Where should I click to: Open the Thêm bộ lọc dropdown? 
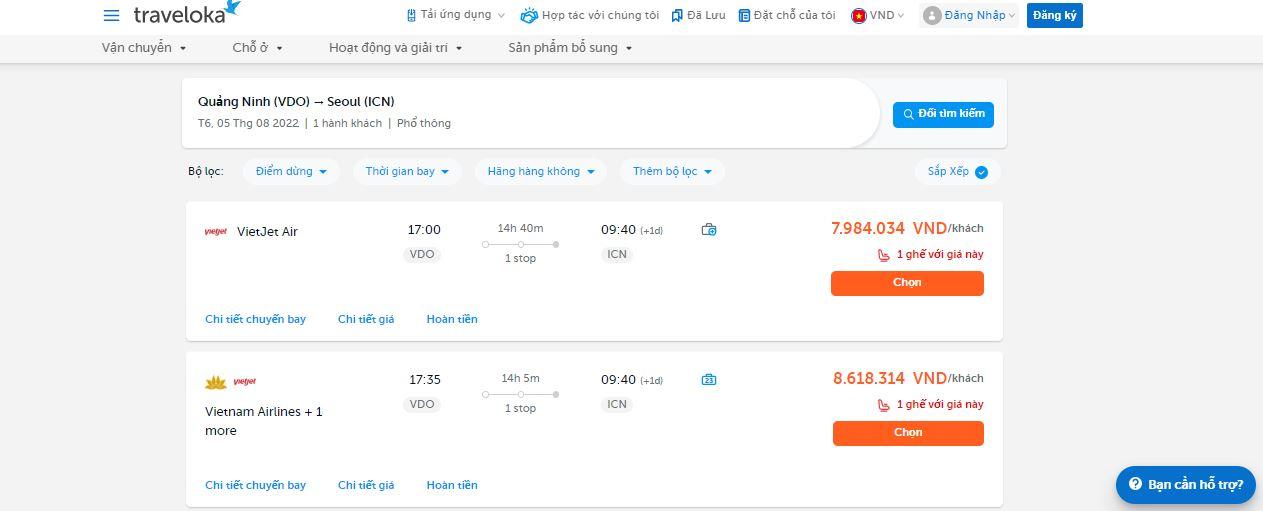pyautogui.click(x=672, y=172)
